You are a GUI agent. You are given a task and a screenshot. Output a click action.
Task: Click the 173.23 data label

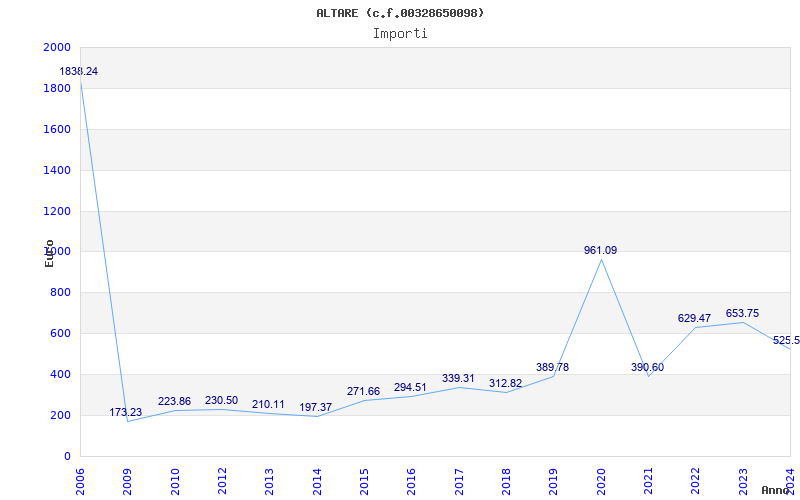coord(126,412)
